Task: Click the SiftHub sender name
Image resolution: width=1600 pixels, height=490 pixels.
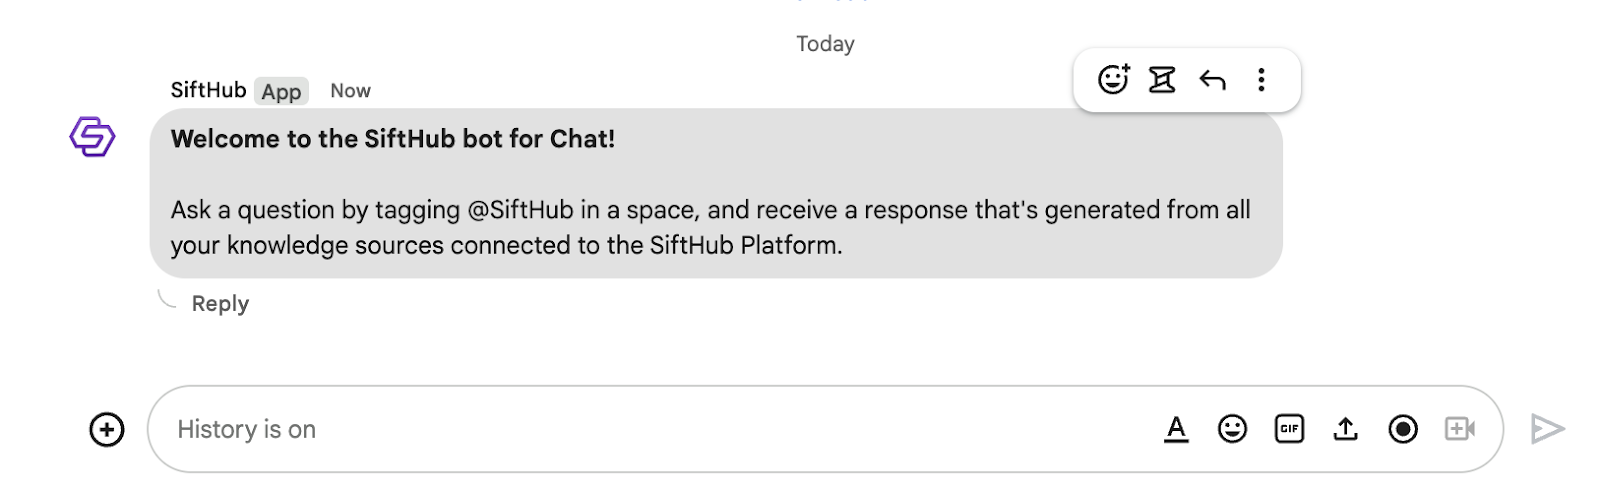Action: (208, 90)
